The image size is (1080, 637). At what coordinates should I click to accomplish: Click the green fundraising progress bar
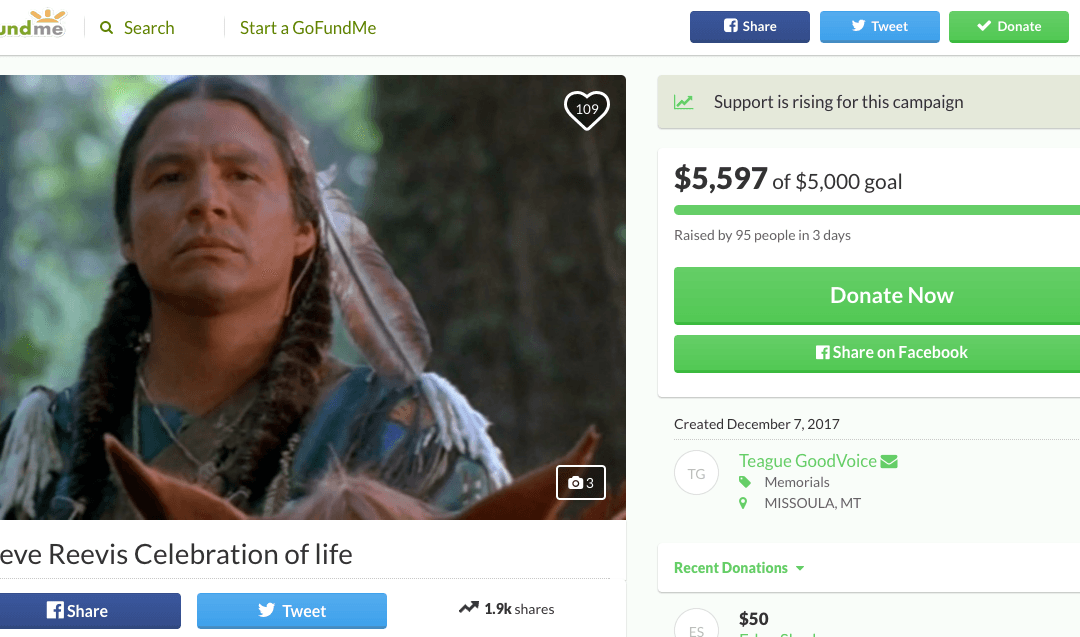(x=876, y=210)
